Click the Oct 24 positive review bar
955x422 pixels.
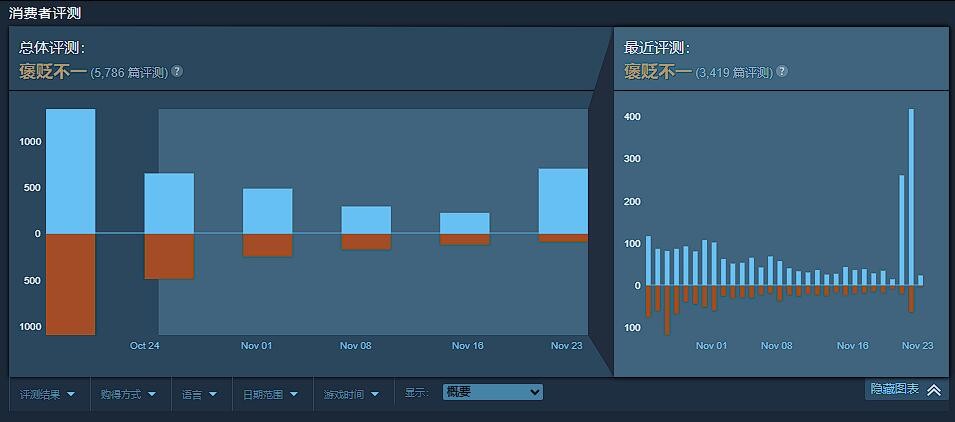[x=169, y=203]
